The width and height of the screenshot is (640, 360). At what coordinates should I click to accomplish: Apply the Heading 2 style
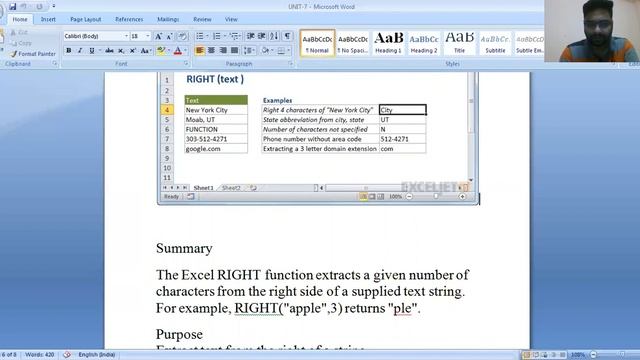[x=424, y=43]
